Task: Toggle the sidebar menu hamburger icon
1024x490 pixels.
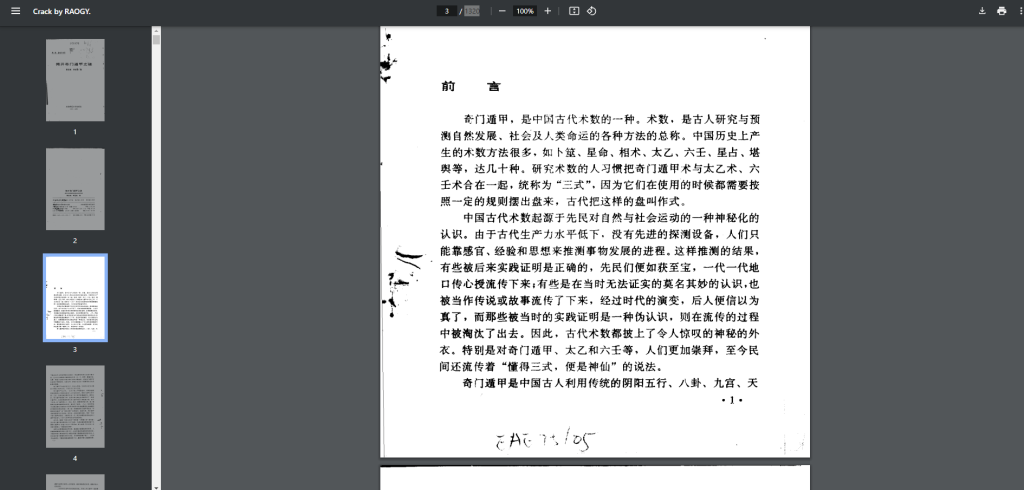Action: click(x=16, y=11)
